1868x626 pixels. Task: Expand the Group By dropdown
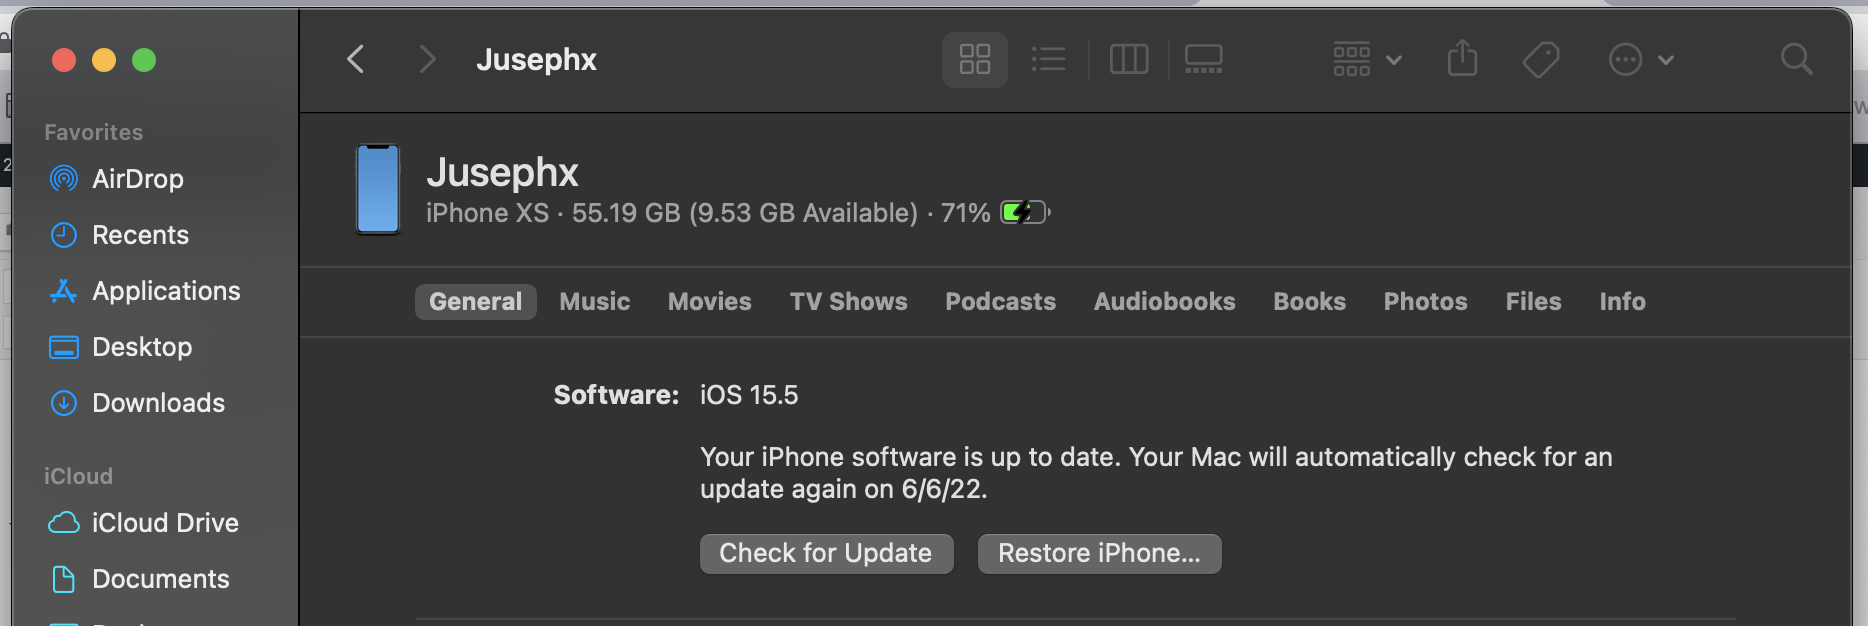1366,60
